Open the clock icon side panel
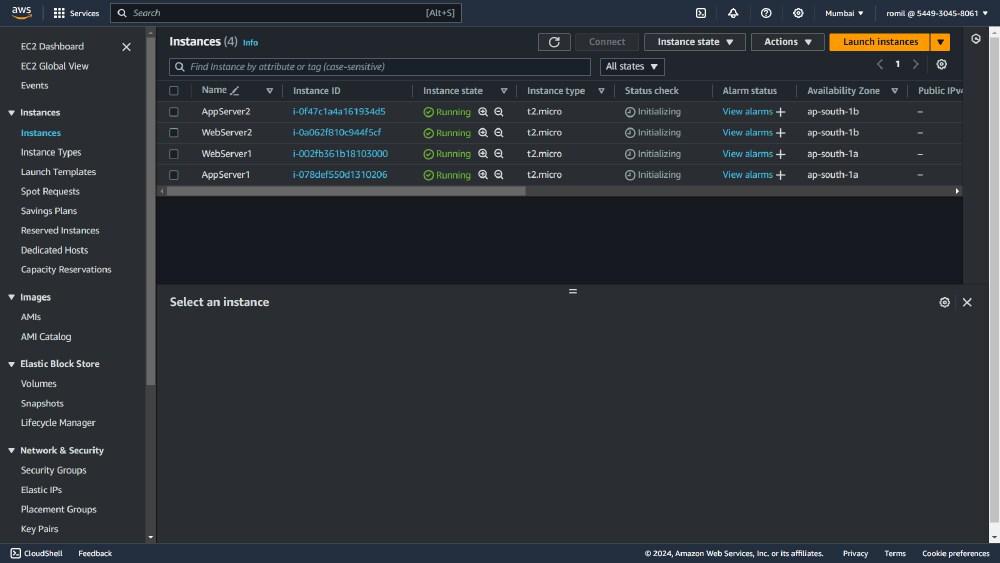Viewport: 1000px width, 563px height. click(x=976, y=40)
